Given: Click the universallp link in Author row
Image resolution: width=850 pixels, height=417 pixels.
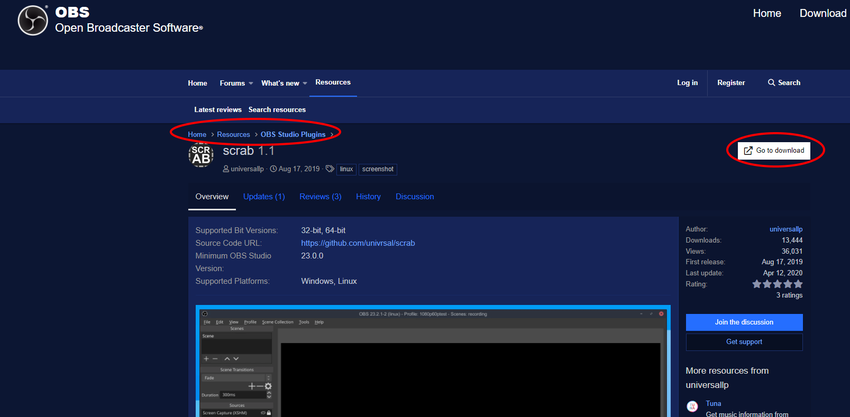Looking at the screenshot, I should point(786,229).
